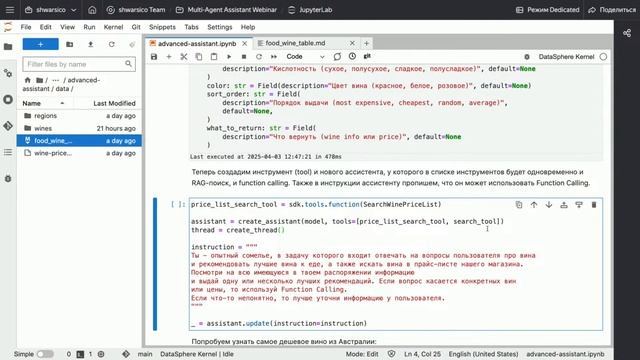Upload files with the upload icon

[91, 44]
